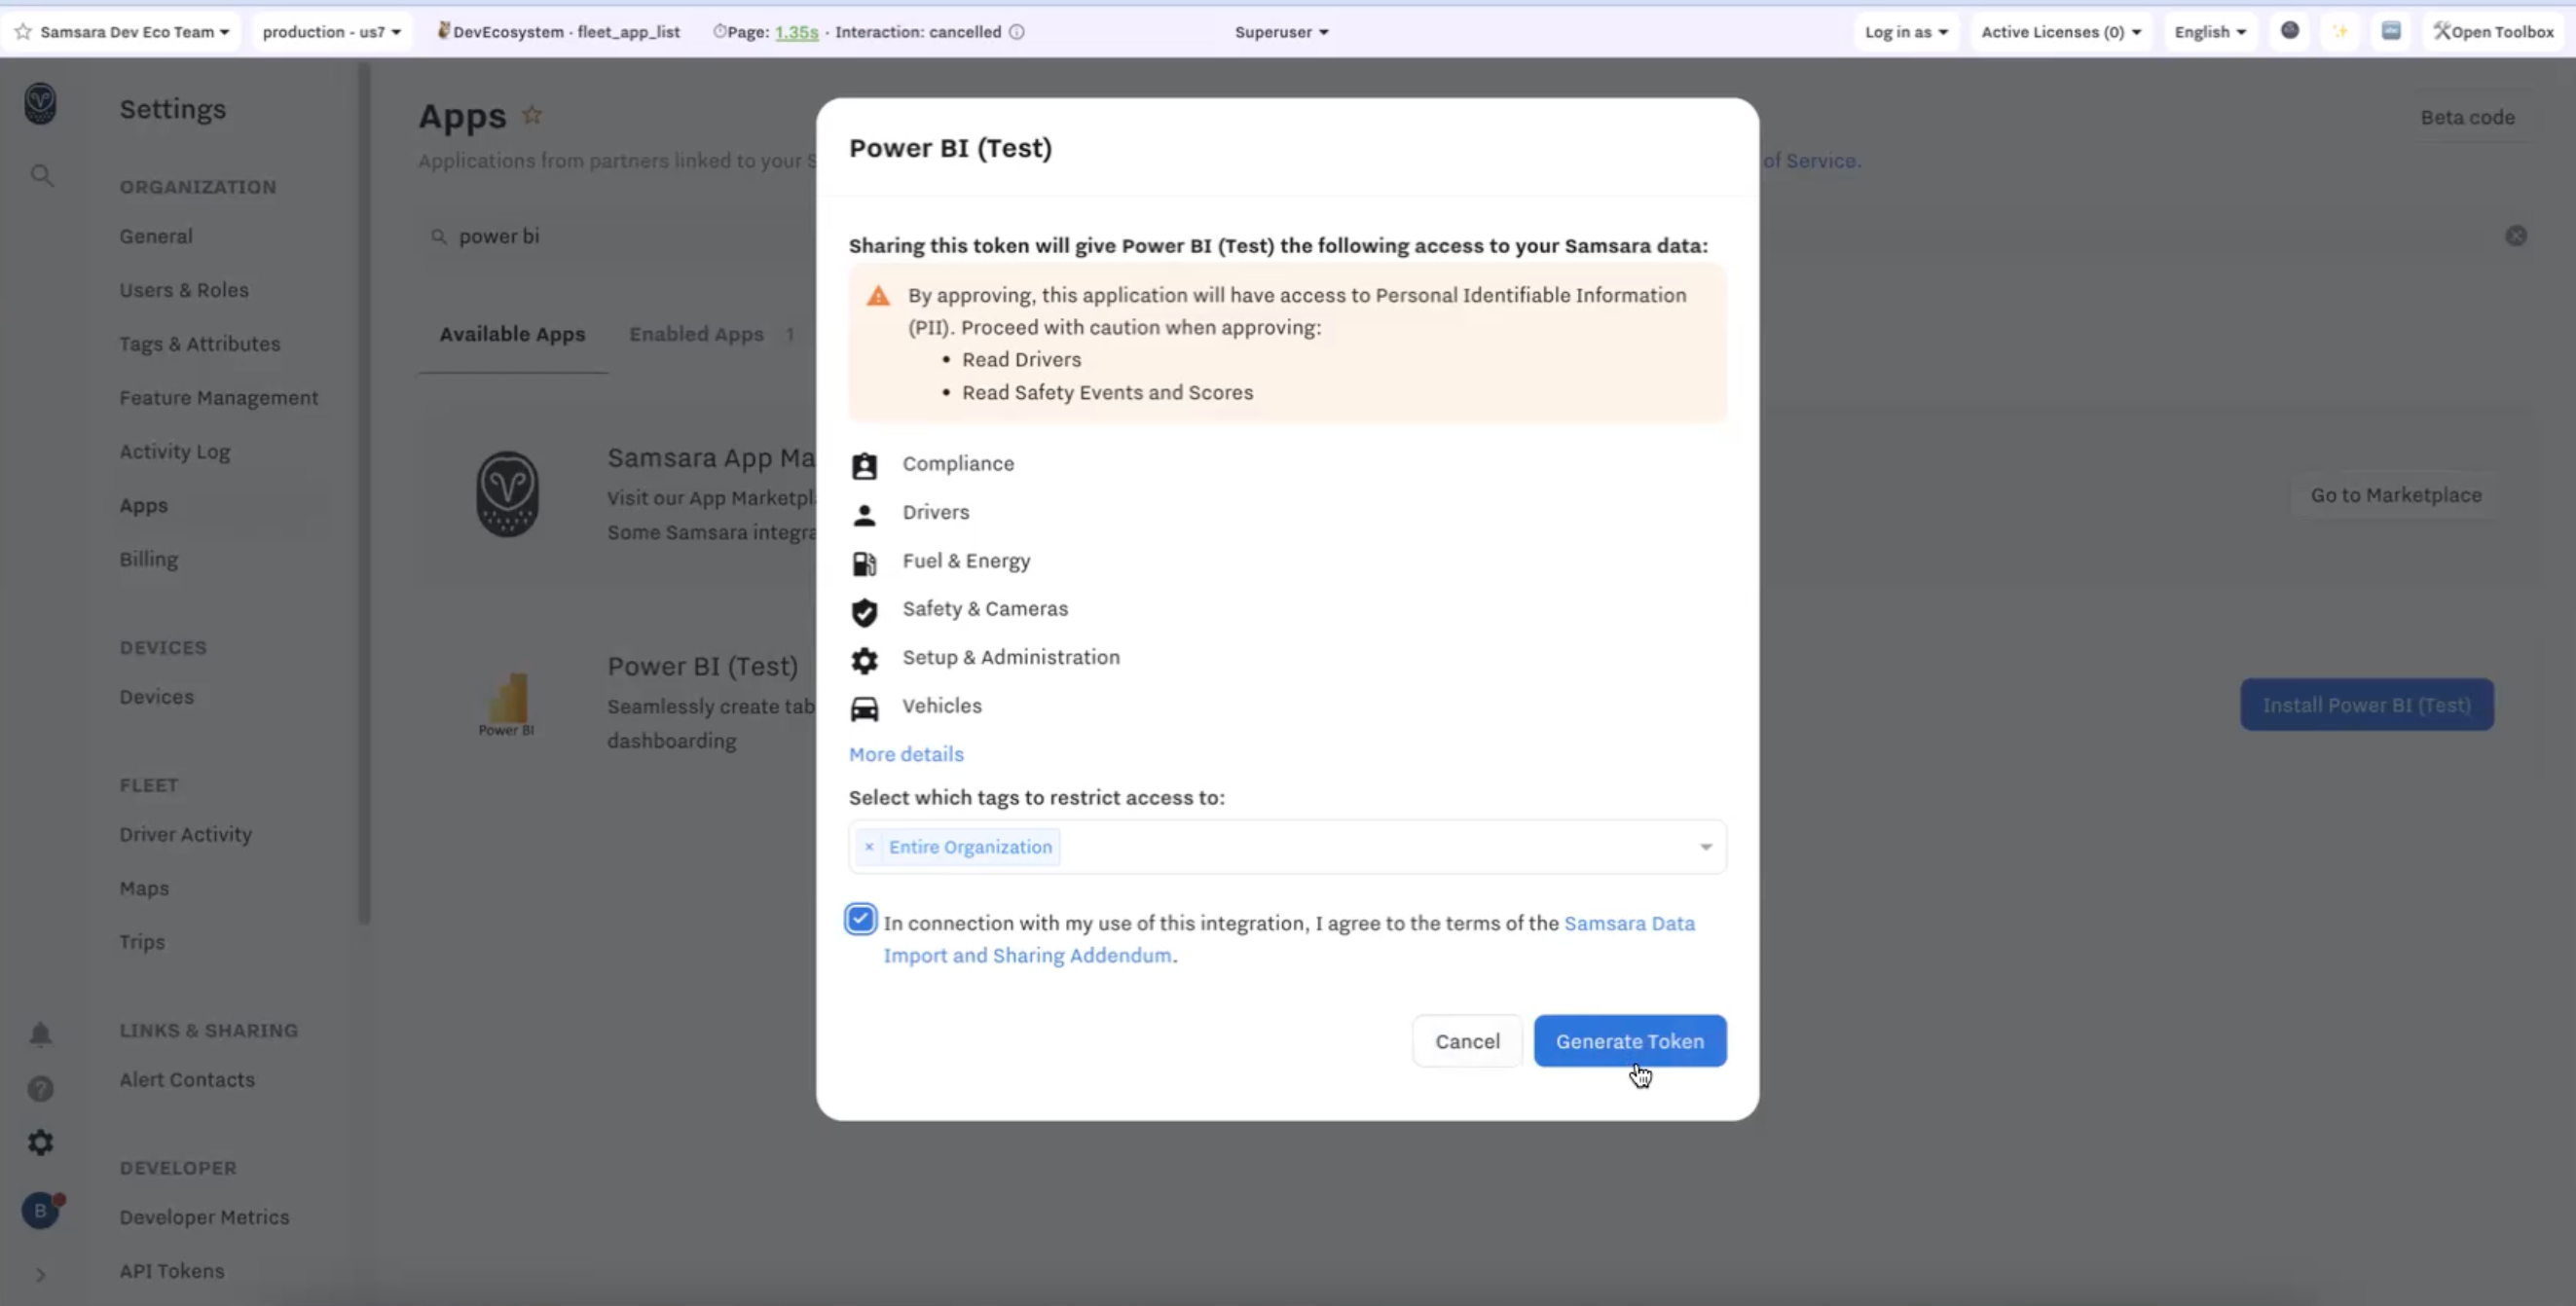The width and height of the screenshot is (2576, 1306).
Task: Open the search magnifier in left rail
Action: 41,176
